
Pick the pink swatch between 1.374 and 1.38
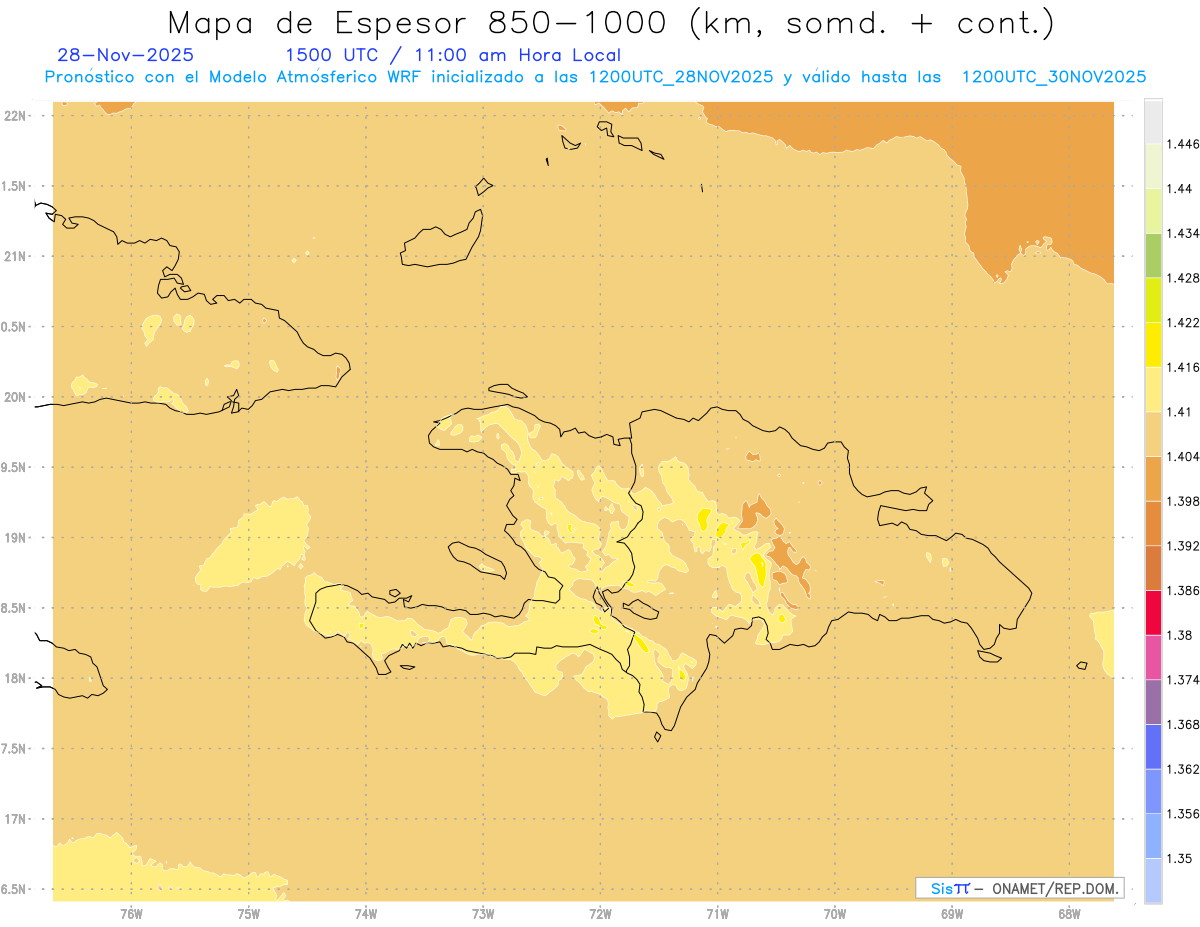[x=1153, y=657]
